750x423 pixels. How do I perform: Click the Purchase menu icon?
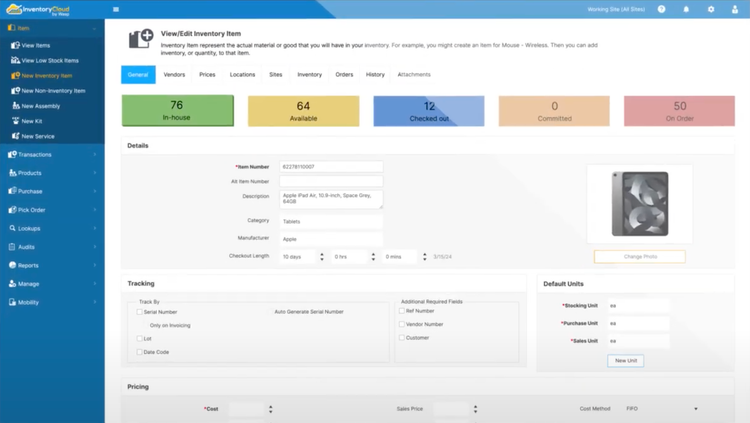coord(12,191)
